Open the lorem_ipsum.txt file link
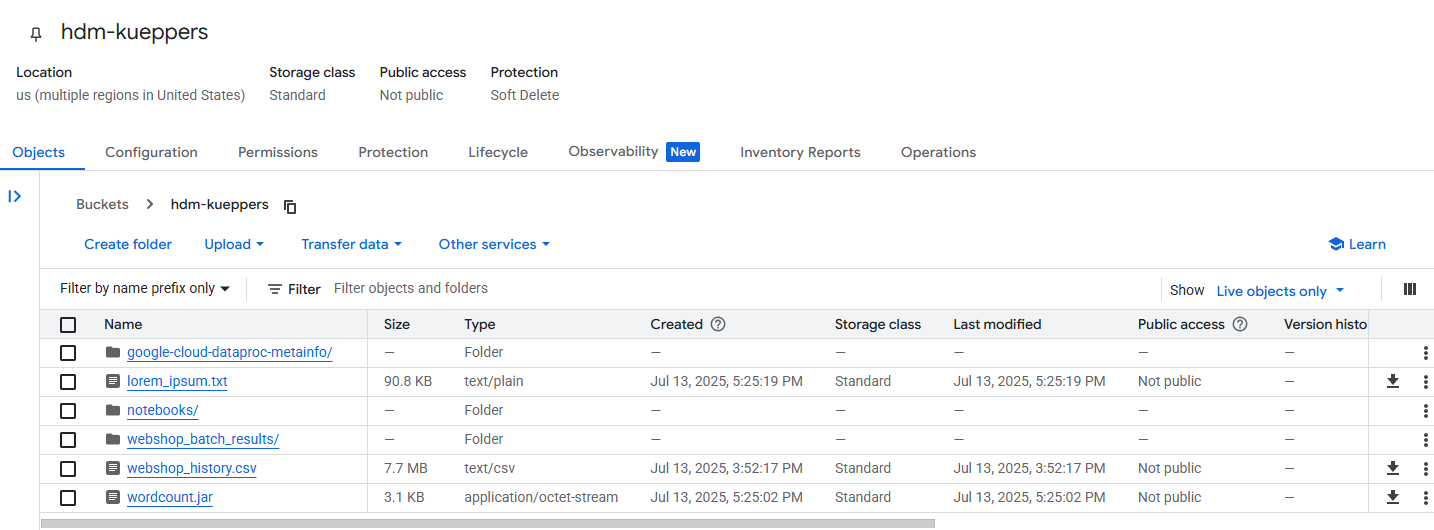The image size is (1434, 530). pyautogui.click(x=177, y=381)
